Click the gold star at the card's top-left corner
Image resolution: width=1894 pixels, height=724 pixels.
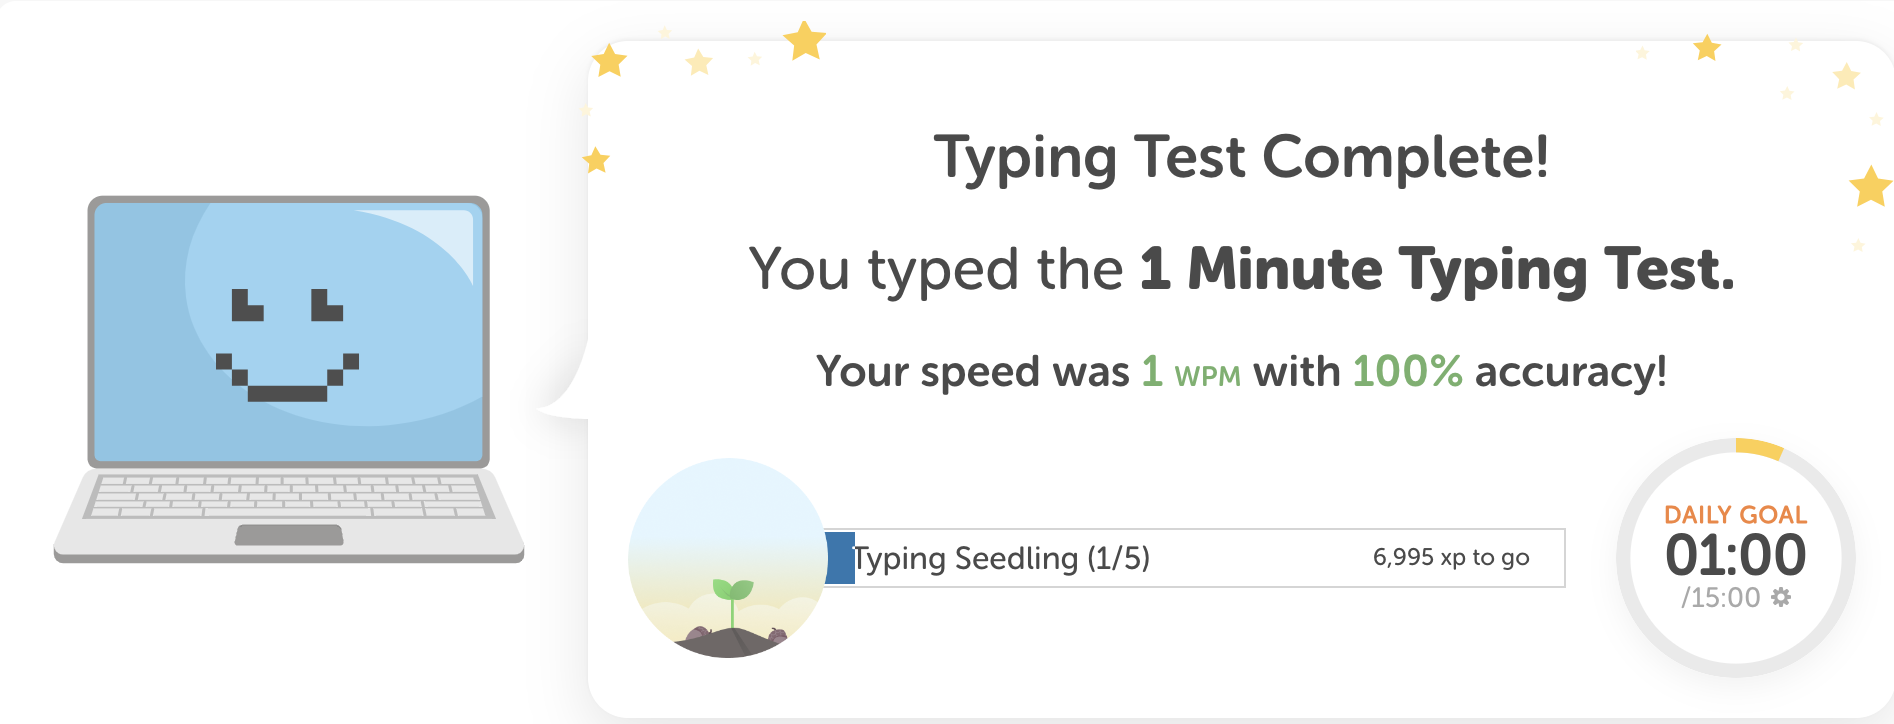609,61
